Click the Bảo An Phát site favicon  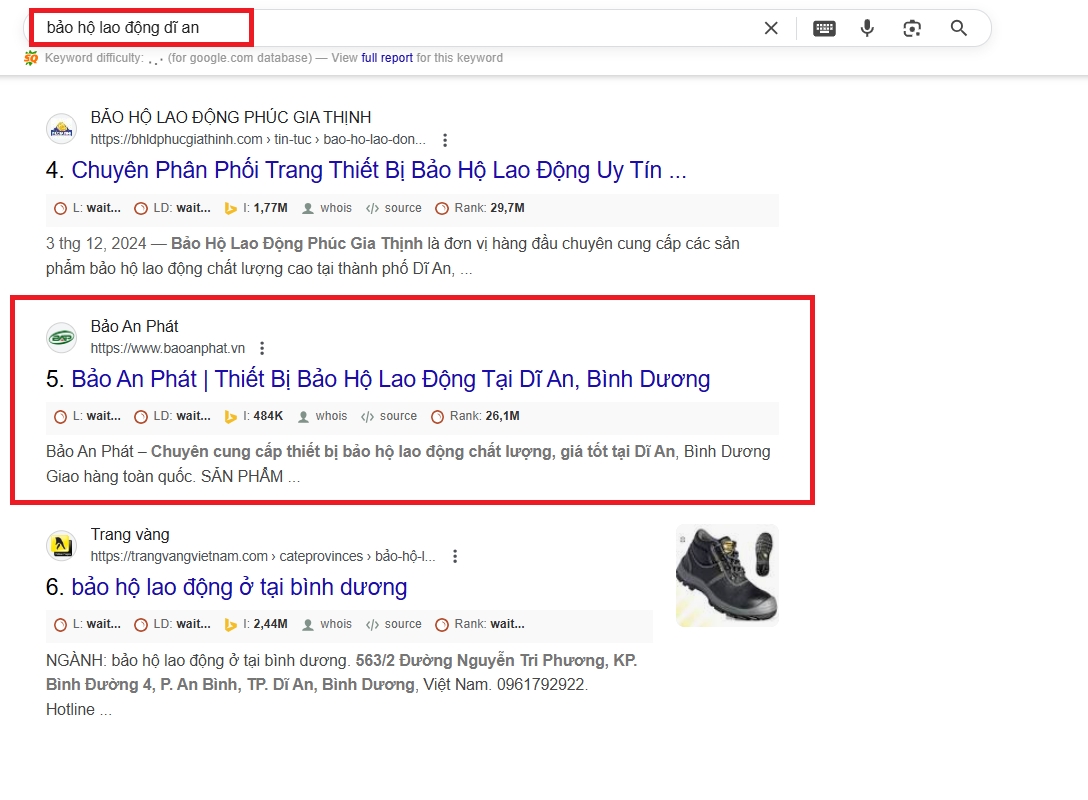pos(62,337)
